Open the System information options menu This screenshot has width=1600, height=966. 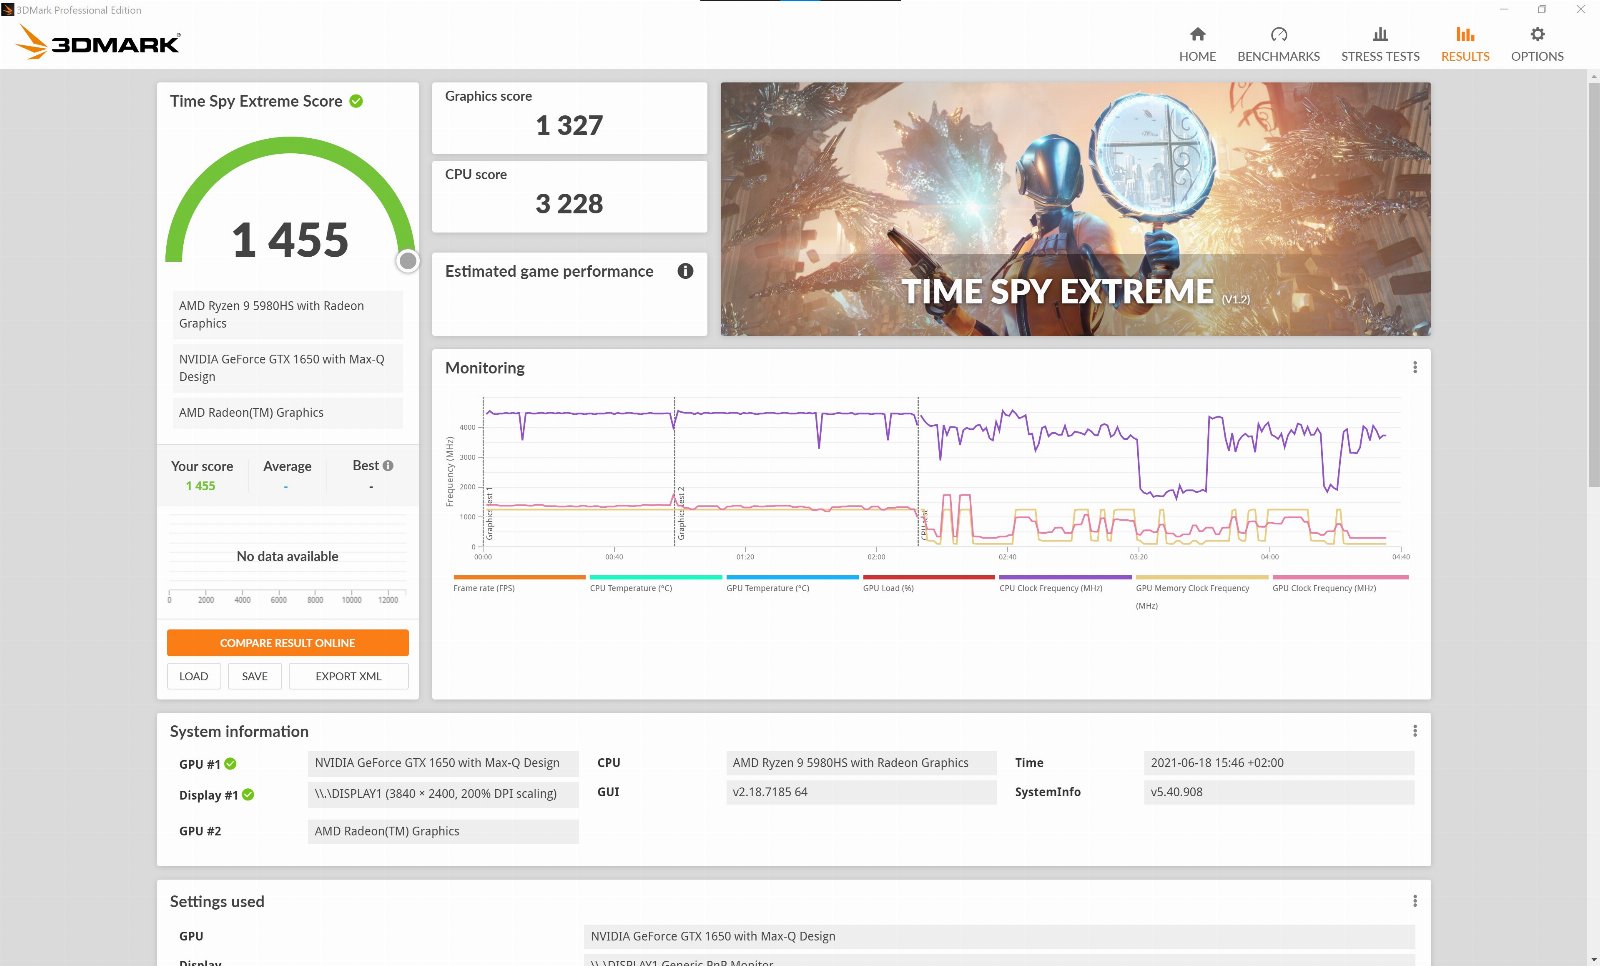pyautogui.click(x=1415, y=731)
